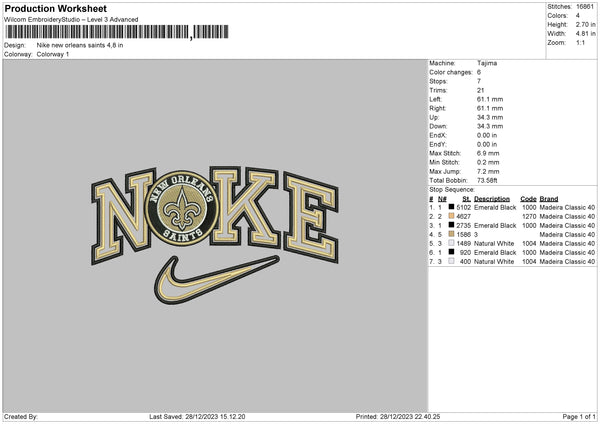Click the 'Stop Sequence:' heading

point(452,190)
